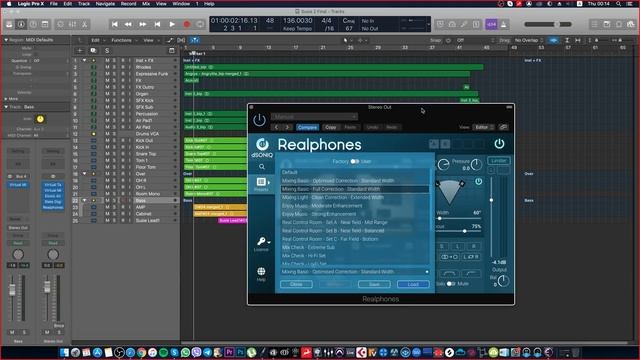Add new track with plus button

(x=80, y=51)
